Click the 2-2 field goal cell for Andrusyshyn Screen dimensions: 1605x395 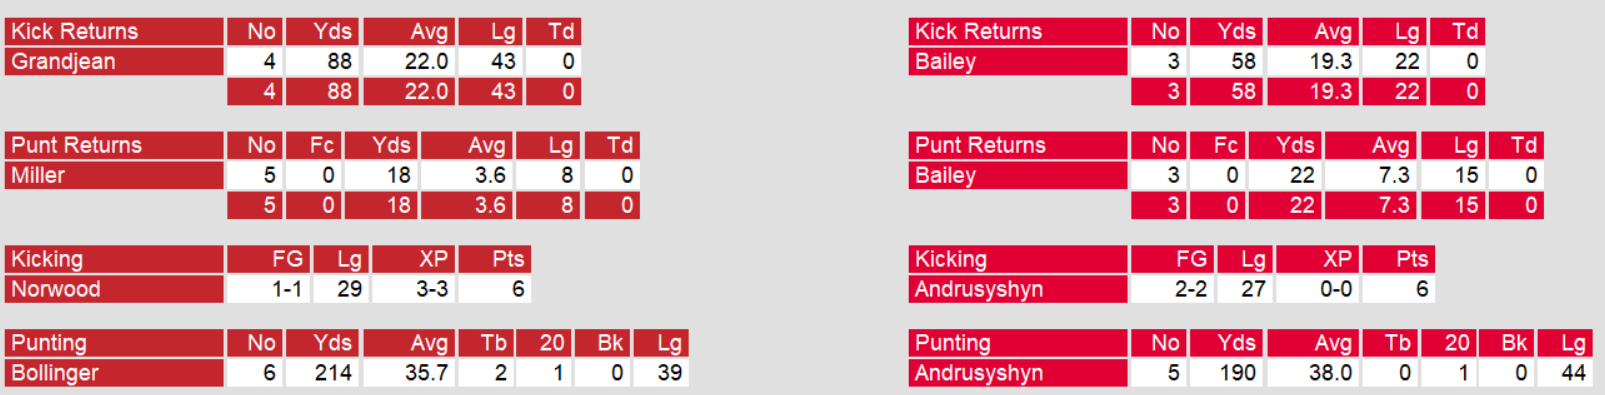(1172, 289)
